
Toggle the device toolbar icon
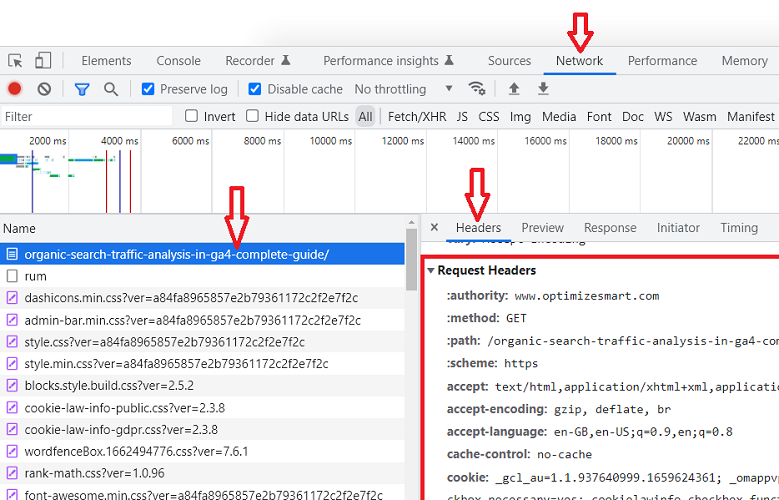[43, 61]
